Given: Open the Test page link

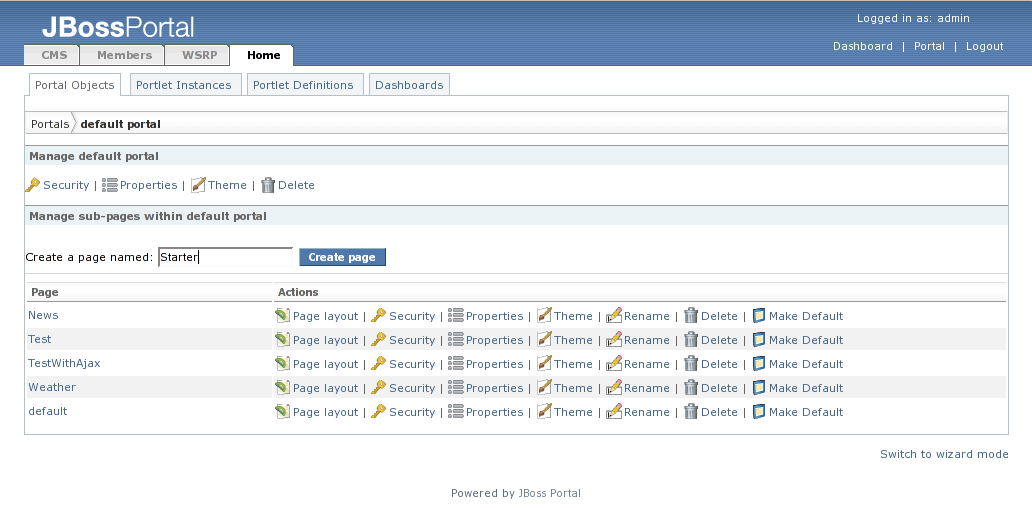Looking at the screenshot, I should (39, 339).
